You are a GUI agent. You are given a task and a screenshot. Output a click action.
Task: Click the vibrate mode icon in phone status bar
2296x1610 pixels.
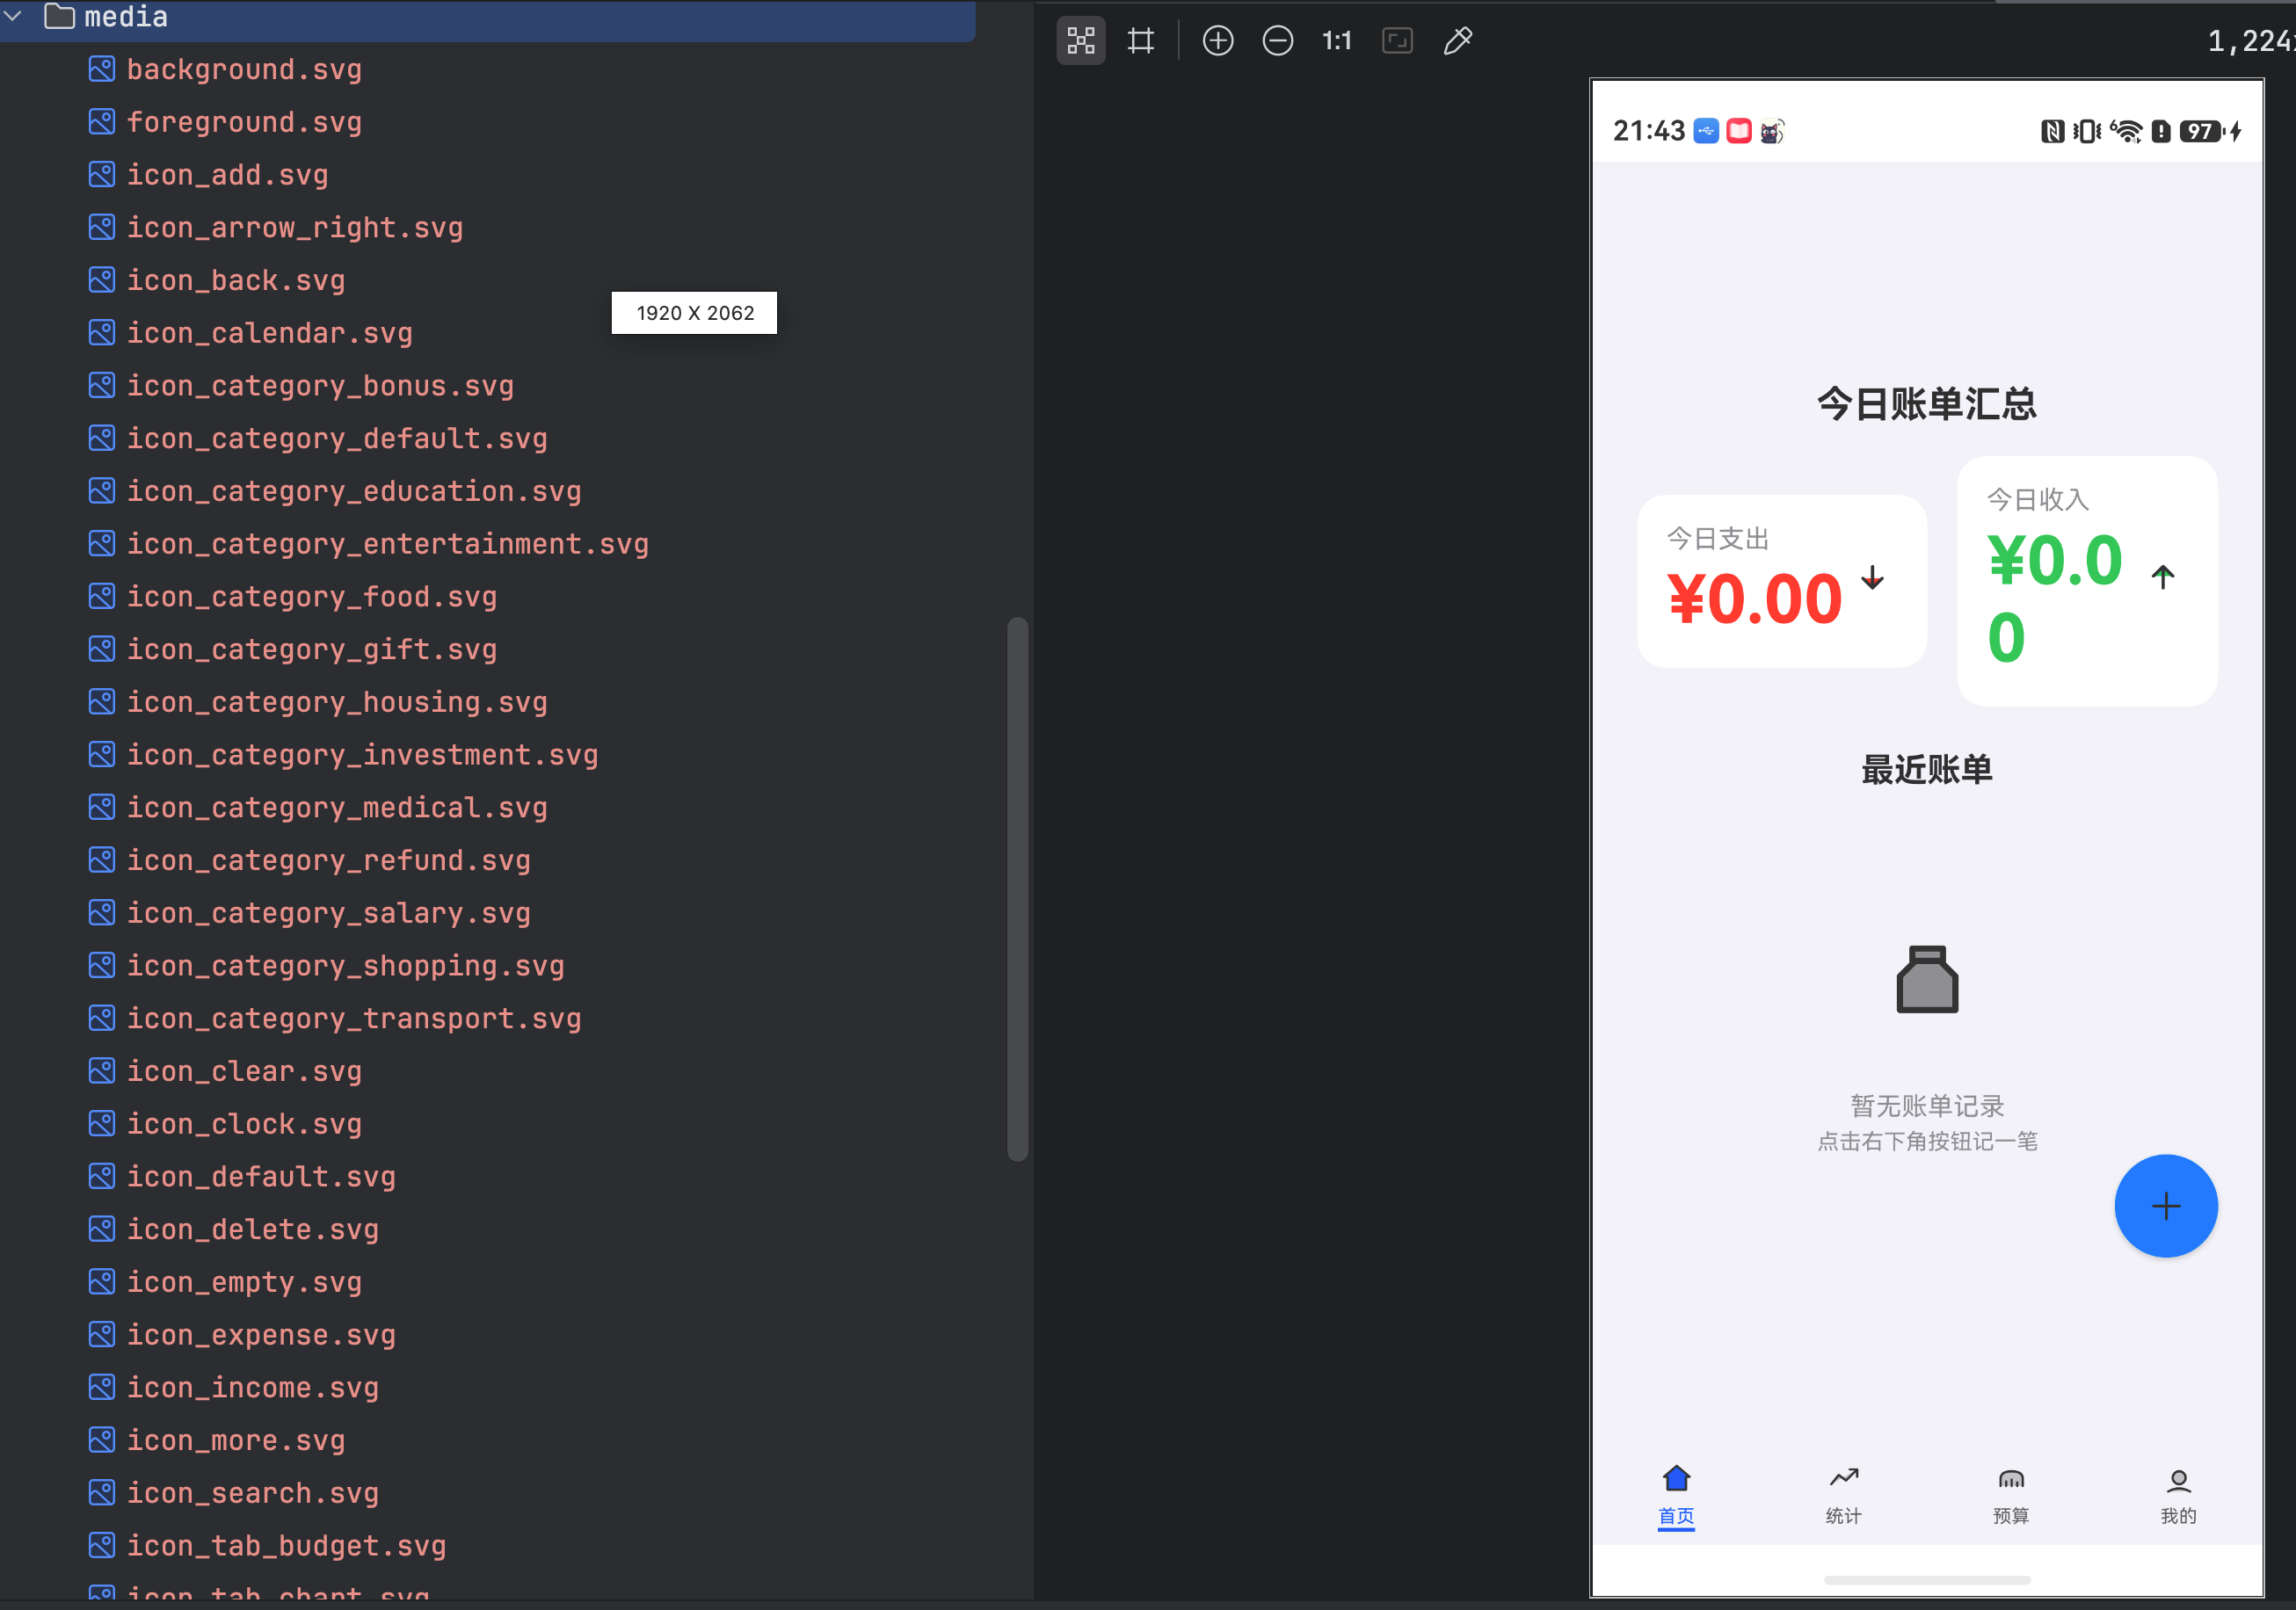(2086, 131)
